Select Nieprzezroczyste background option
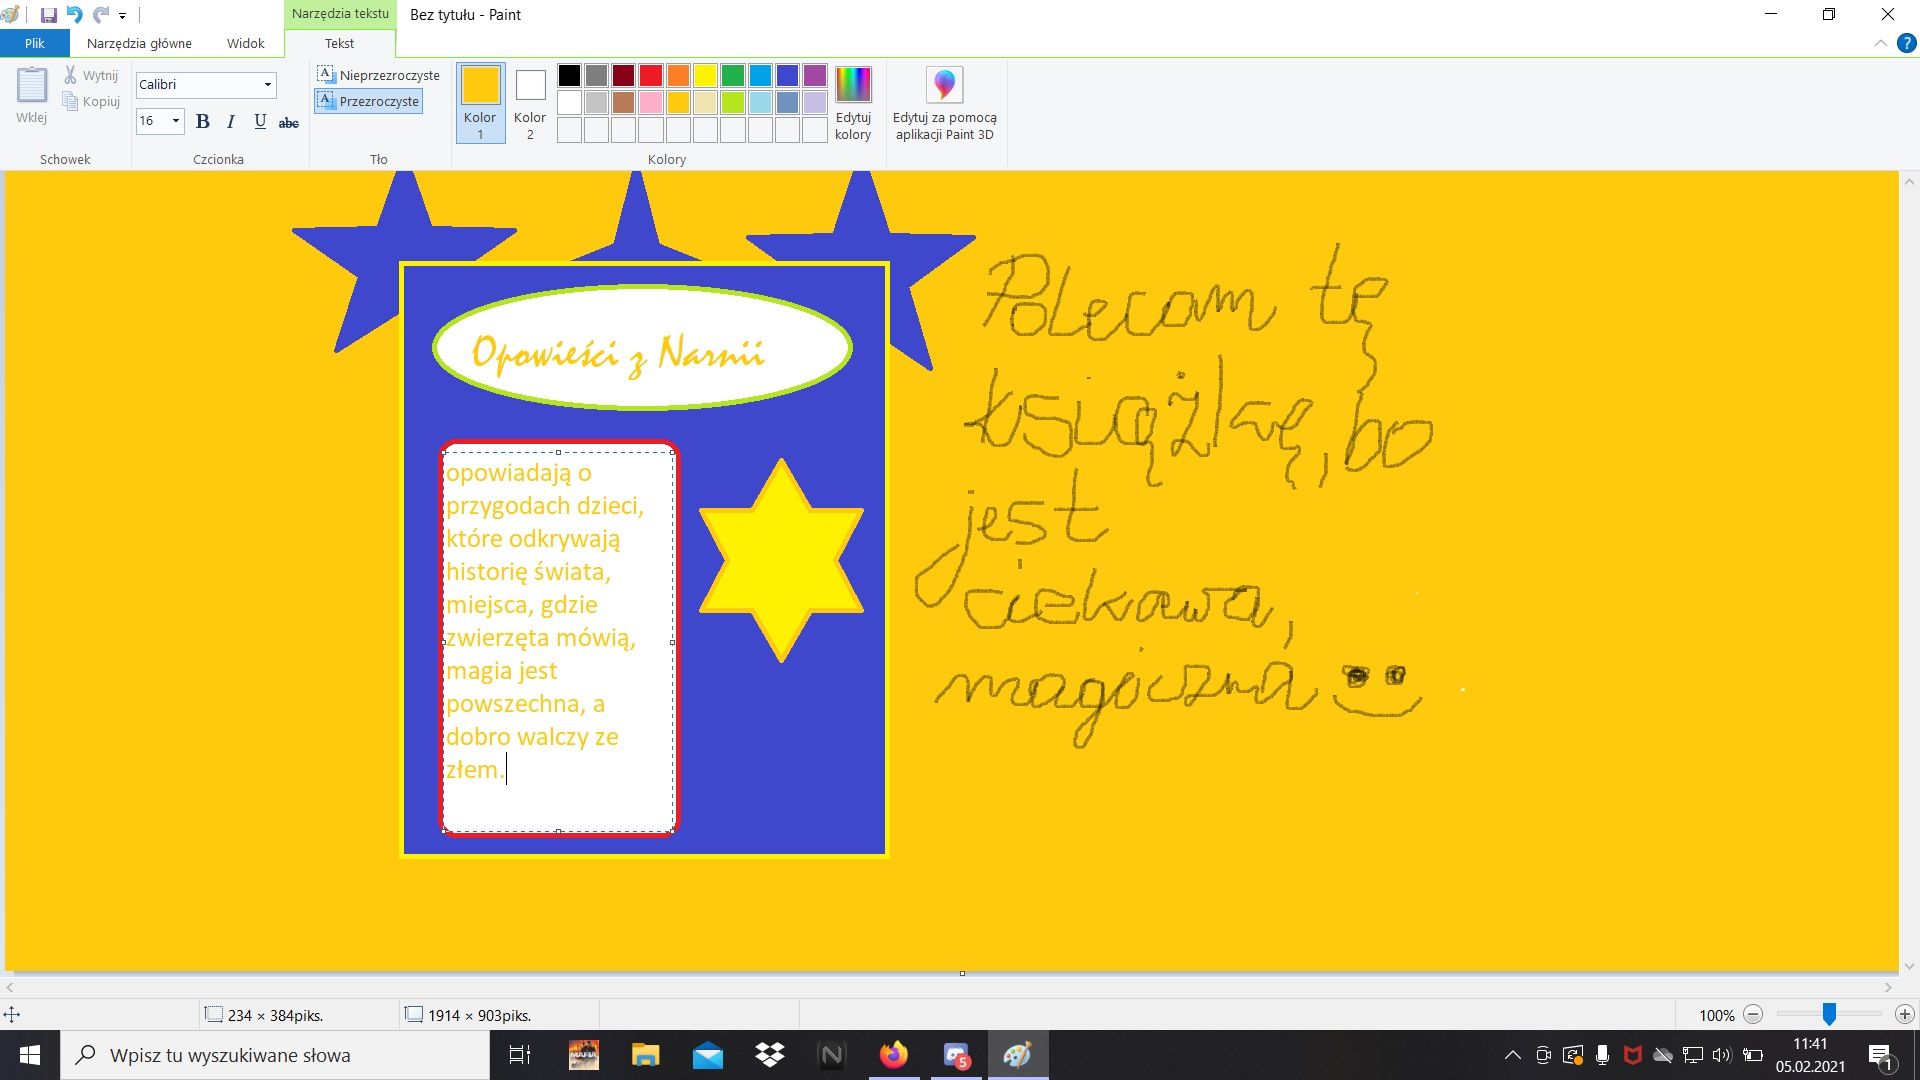1920x1080 pixels. pos(378,75)
